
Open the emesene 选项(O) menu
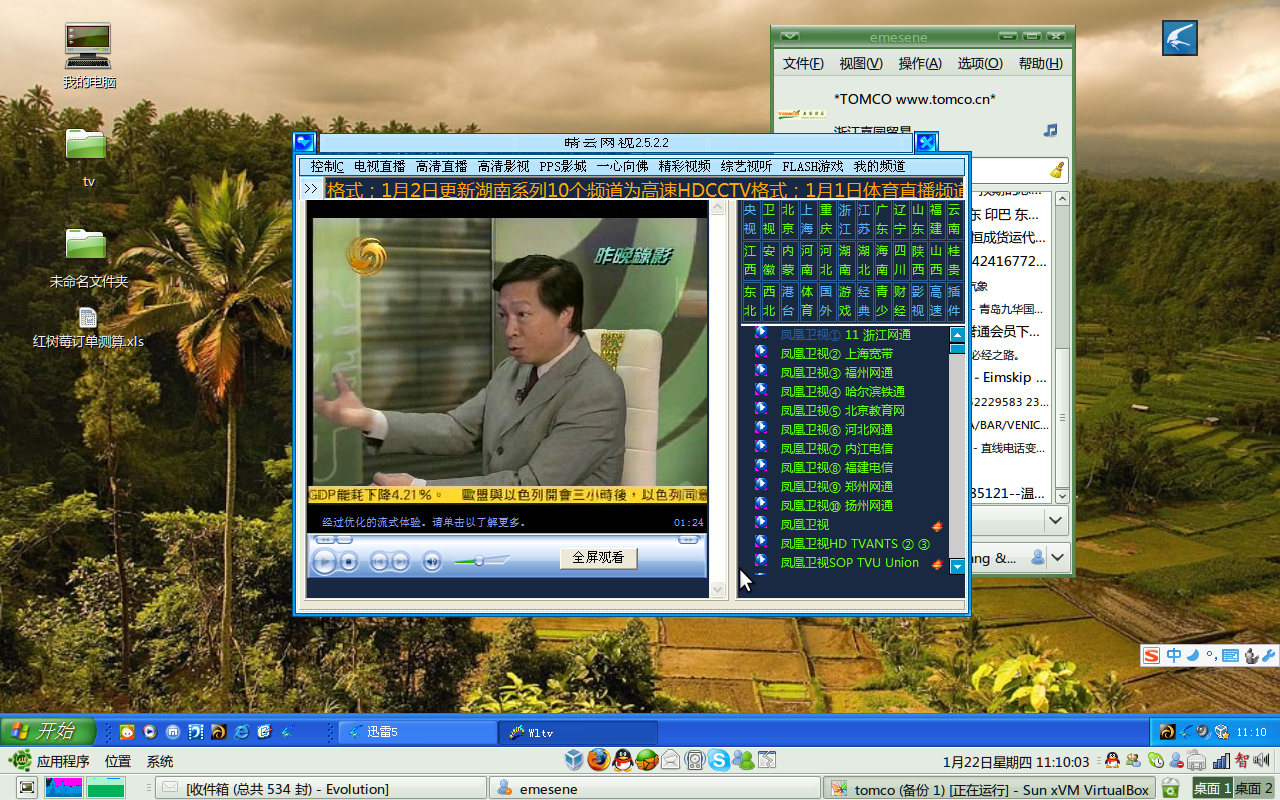[x=980, y=63]
